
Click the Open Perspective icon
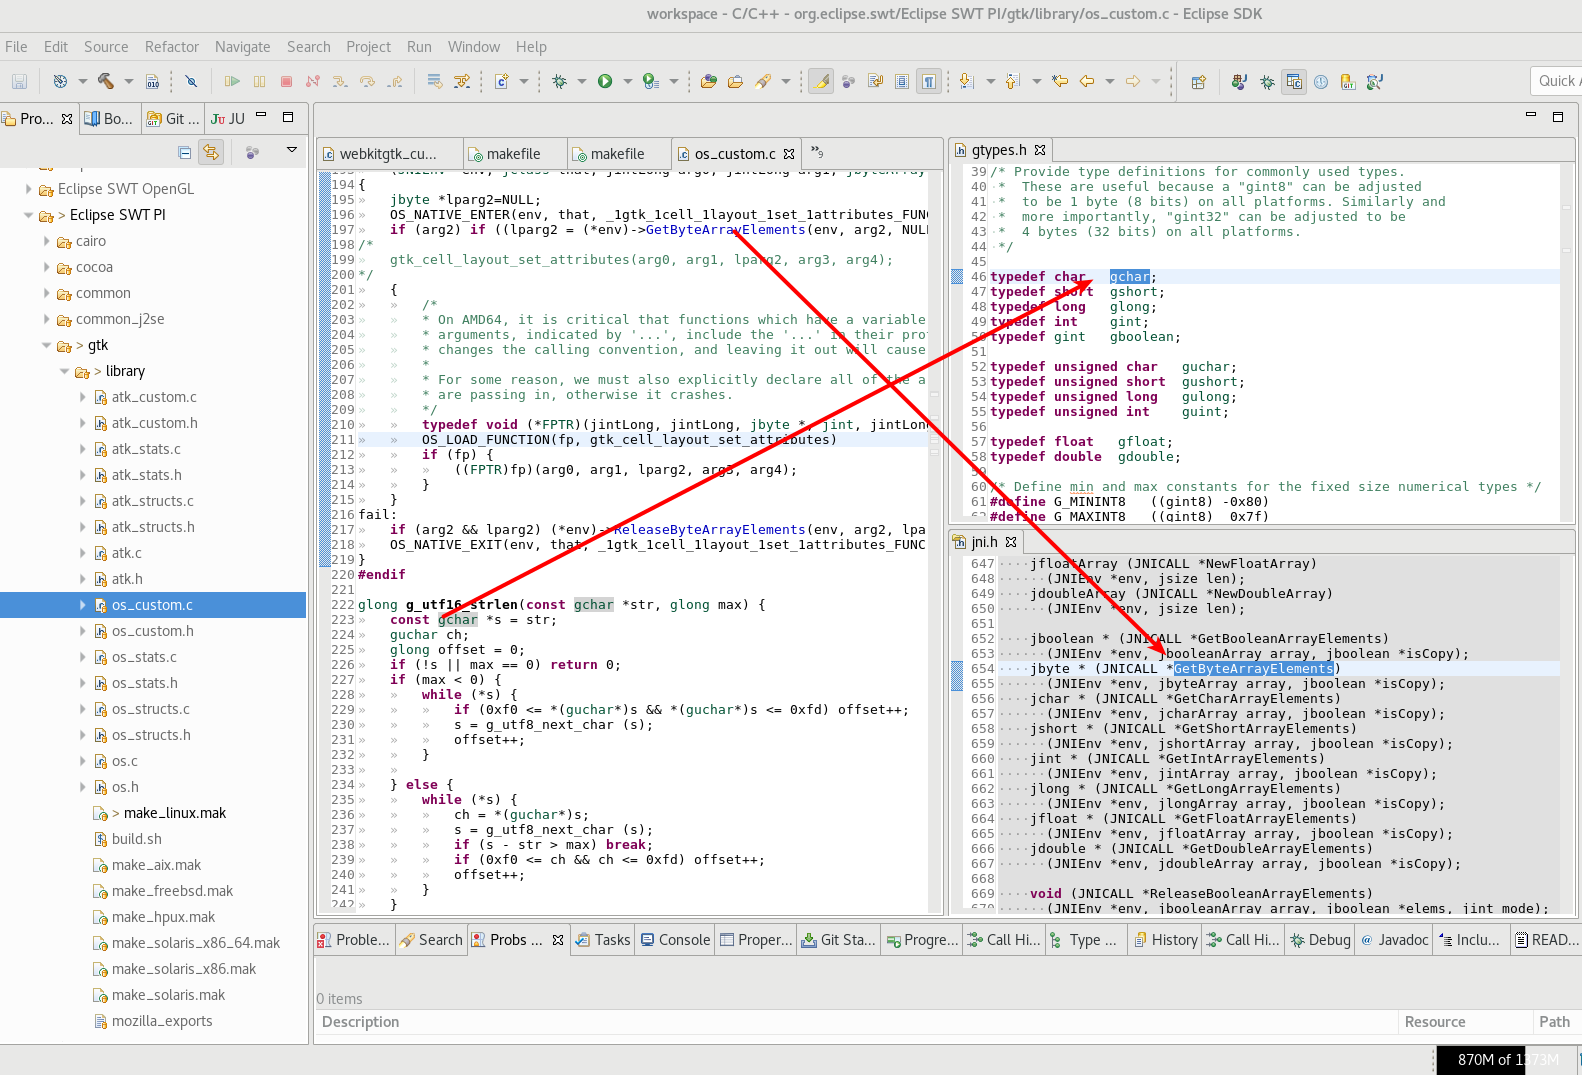coord(1199,82)
